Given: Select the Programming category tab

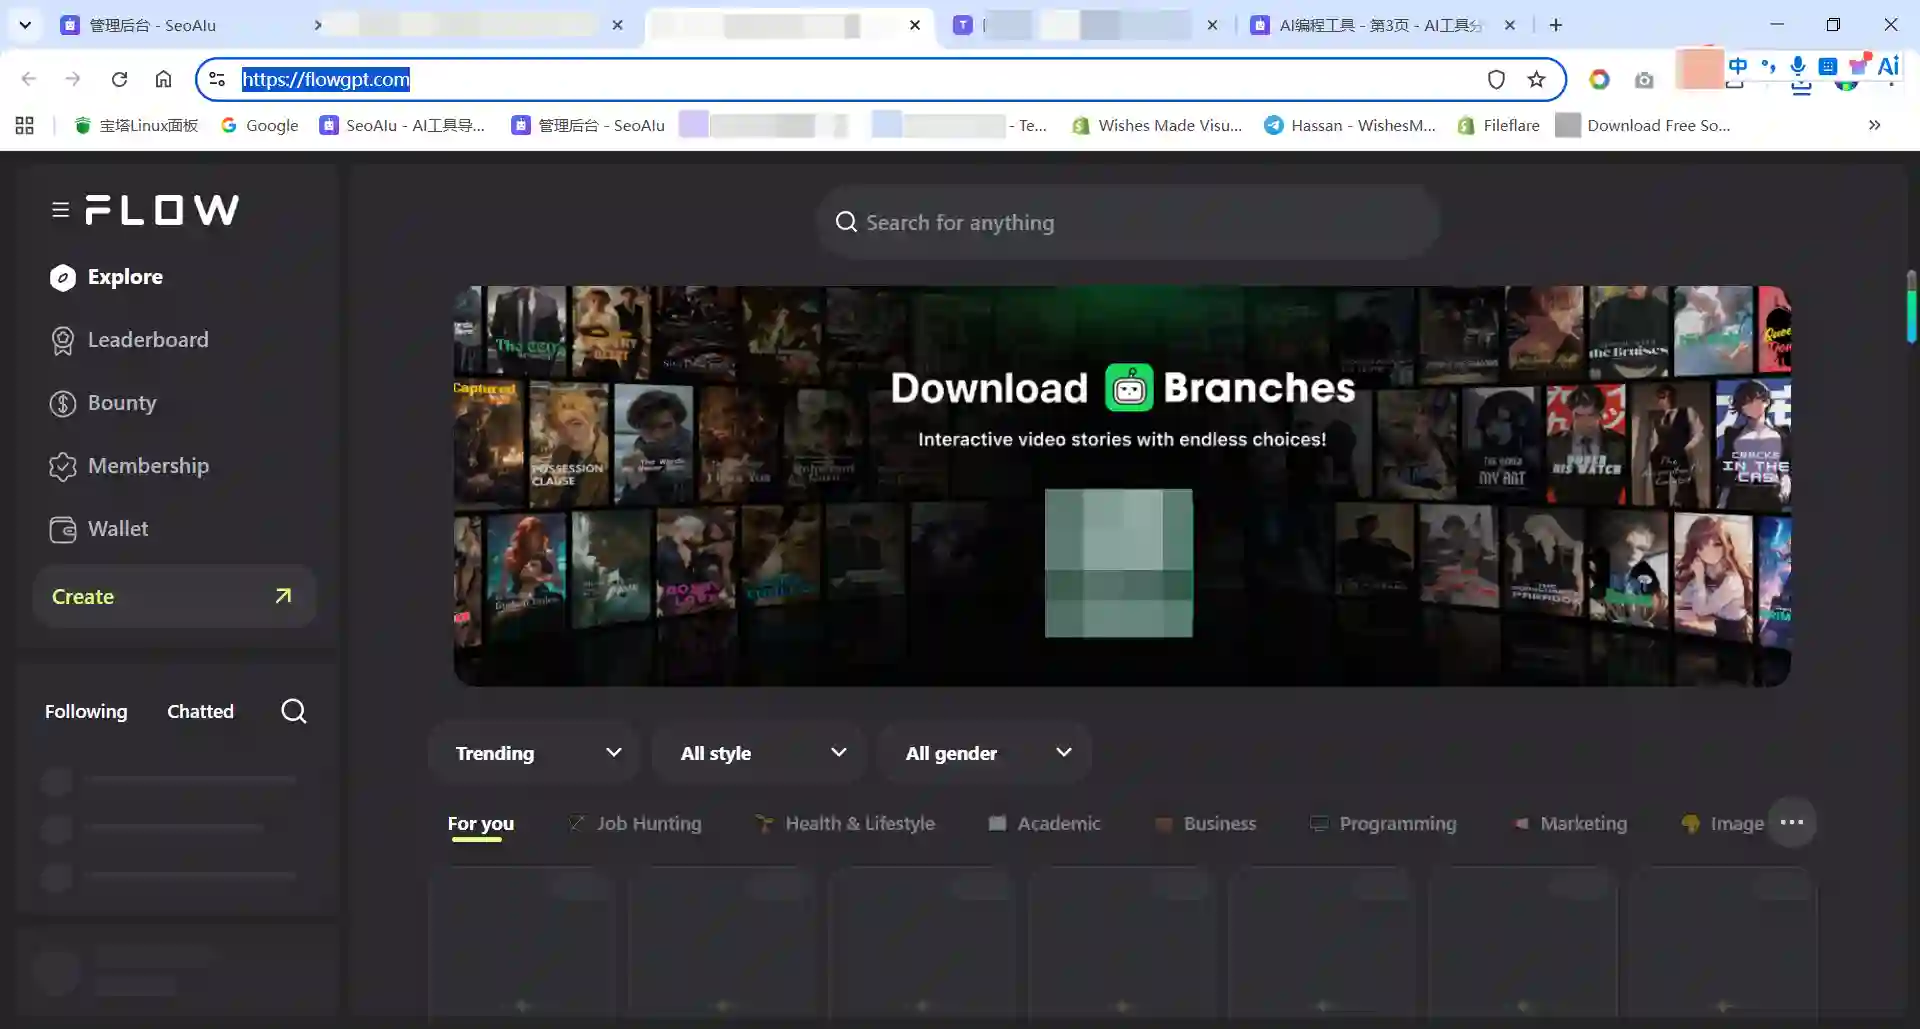Looking at the screenshot, I should pos(1383,823).
